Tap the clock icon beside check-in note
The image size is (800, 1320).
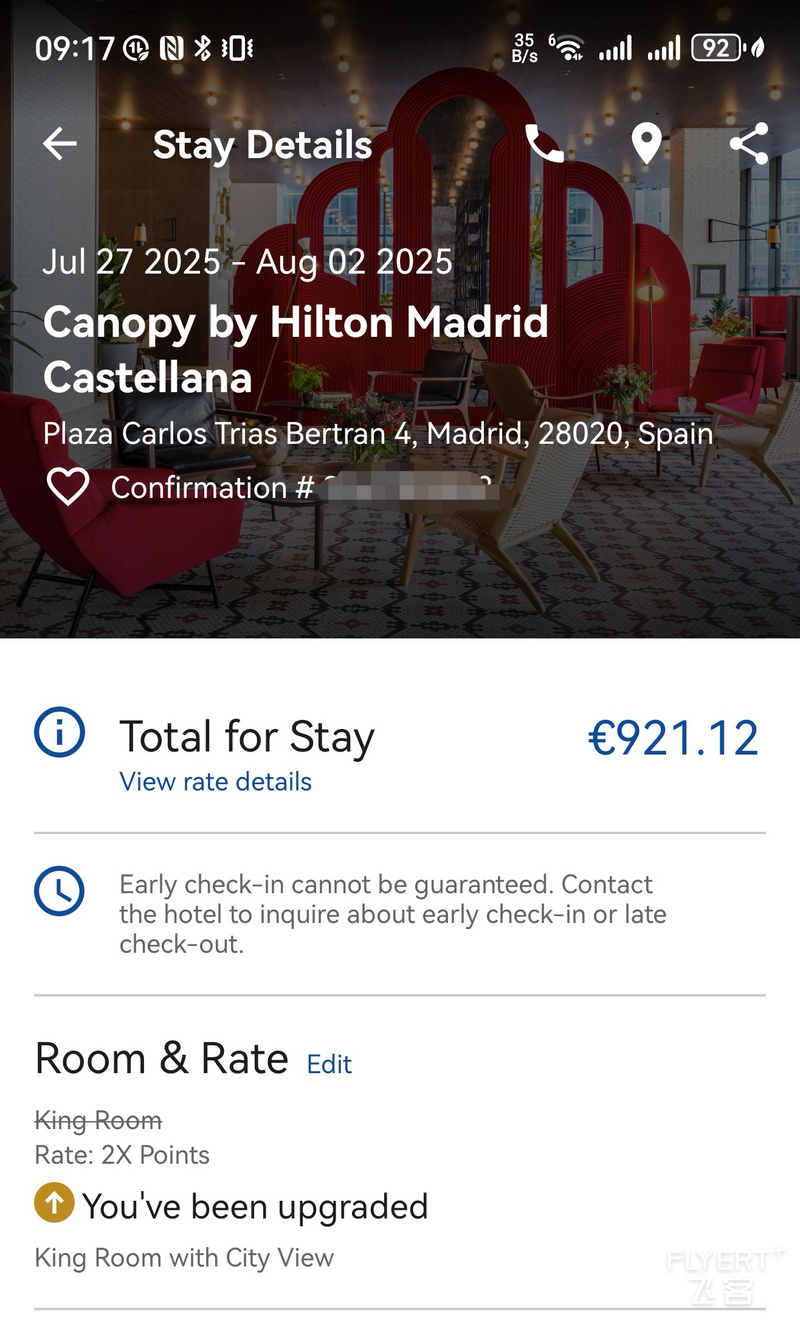(x=59, y=892)
